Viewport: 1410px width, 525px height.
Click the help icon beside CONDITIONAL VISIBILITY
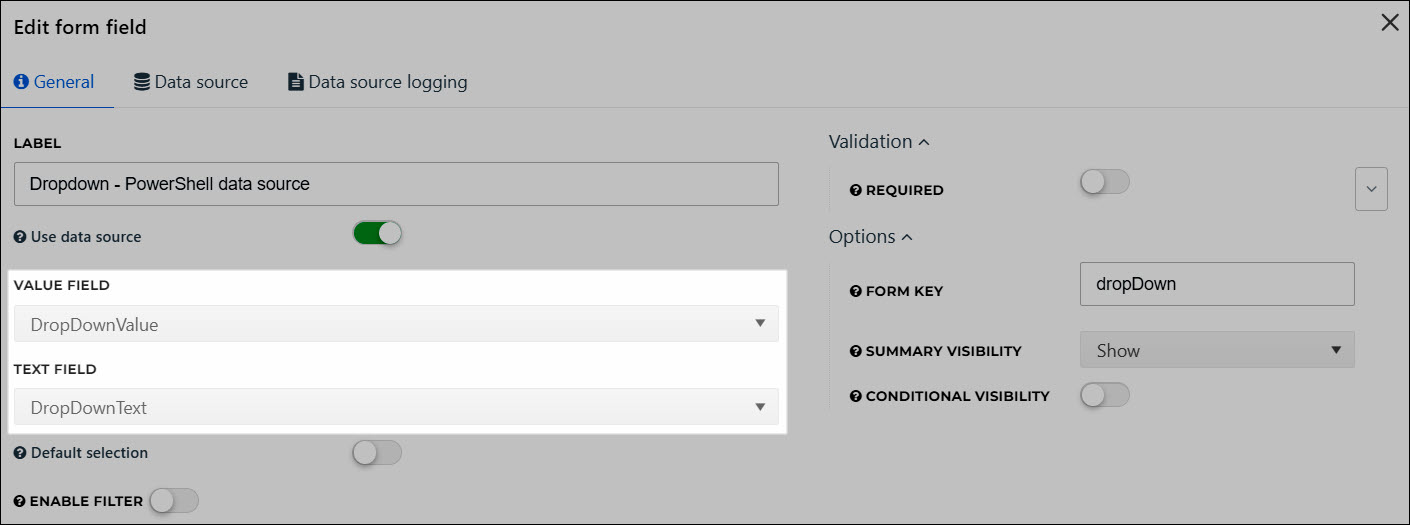tap(856, 396)
